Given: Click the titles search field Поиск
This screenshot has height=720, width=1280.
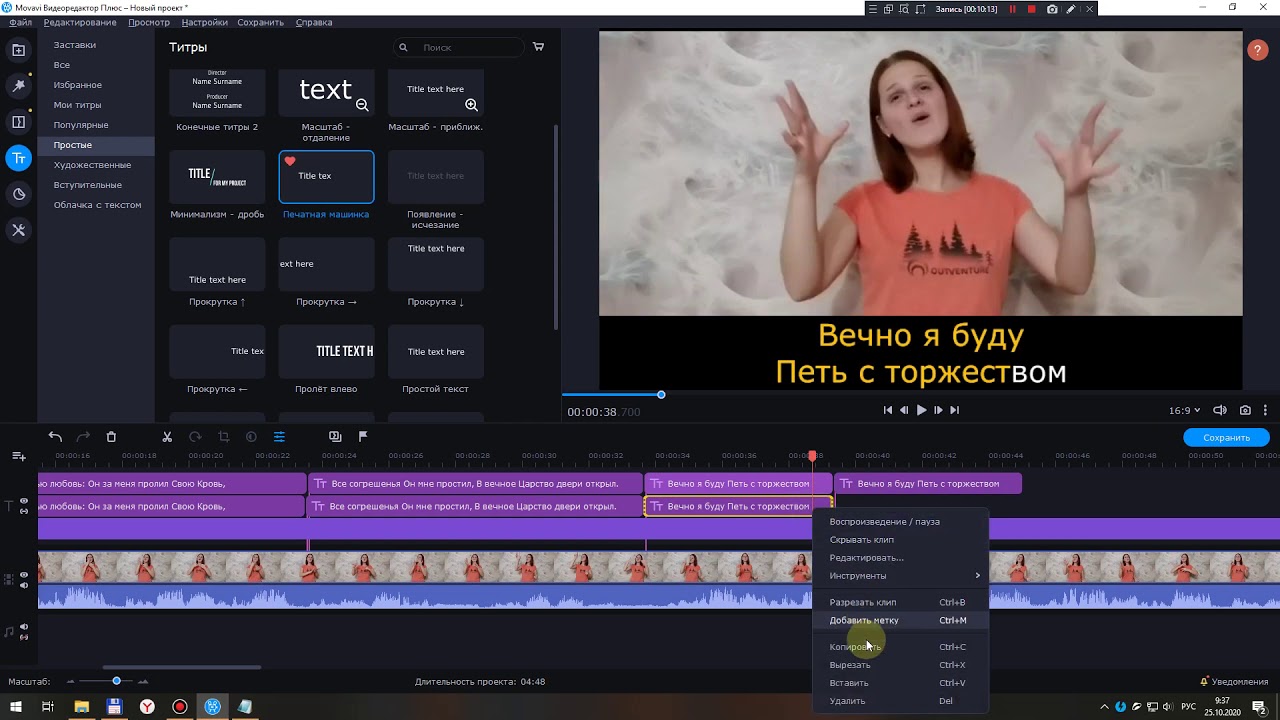Looking at the screenshot, I should [458, 47].
